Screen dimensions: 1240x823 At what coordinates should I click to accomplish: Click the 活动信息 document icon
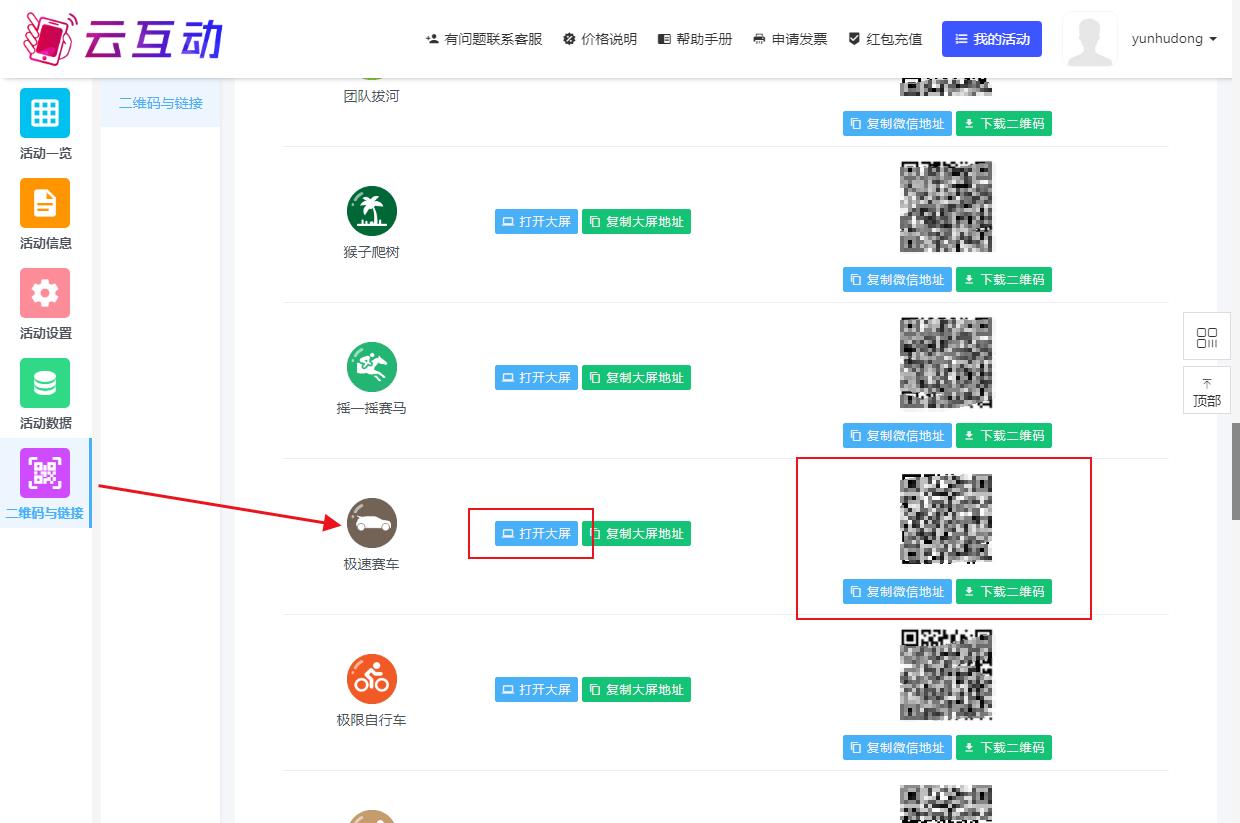pos(45,203)
